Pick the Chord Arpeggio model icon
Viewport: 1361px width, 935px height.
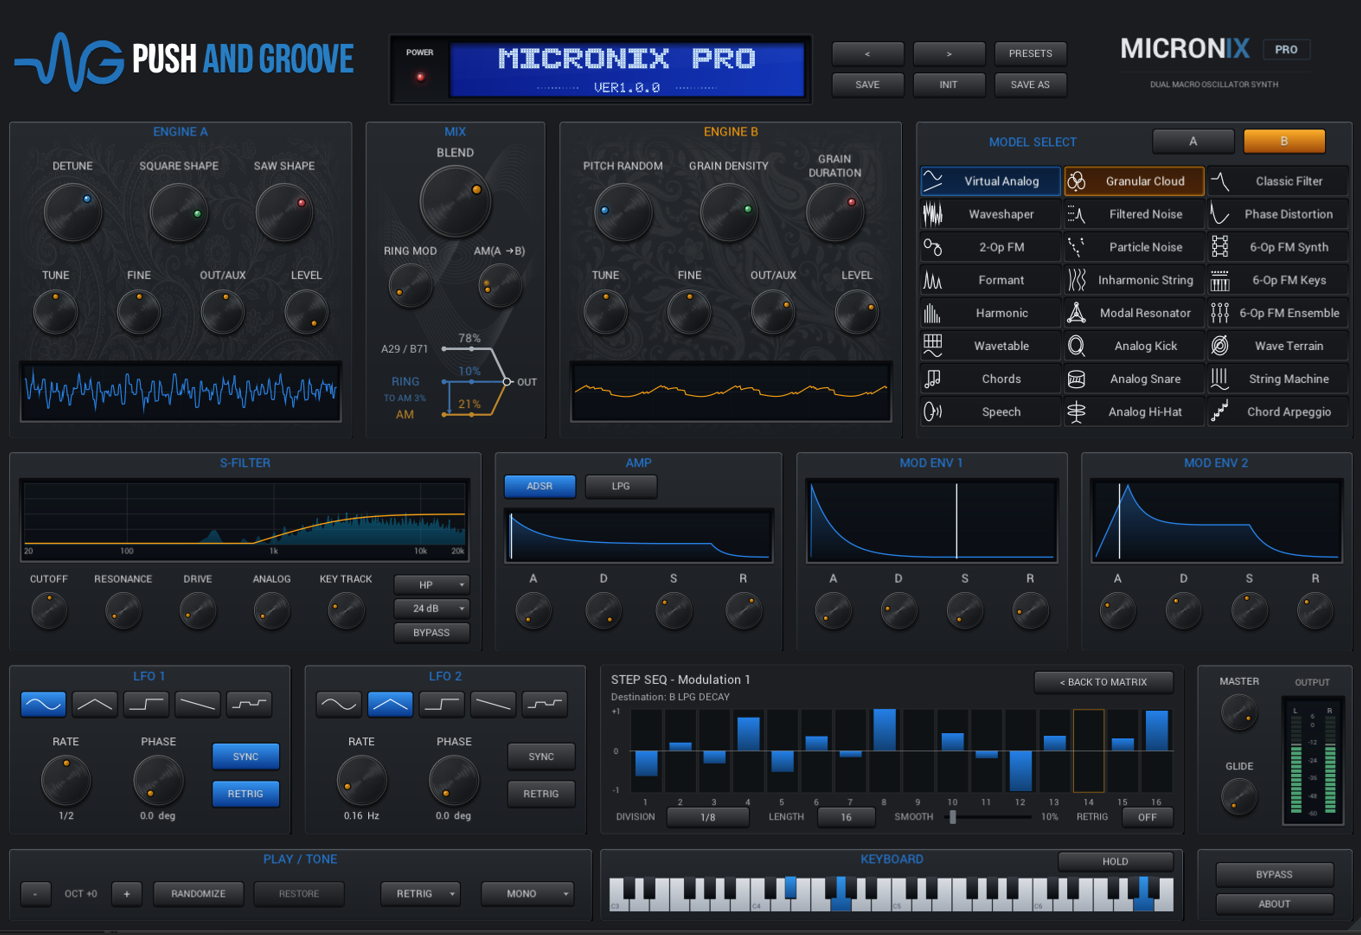tap(1220, 412)
